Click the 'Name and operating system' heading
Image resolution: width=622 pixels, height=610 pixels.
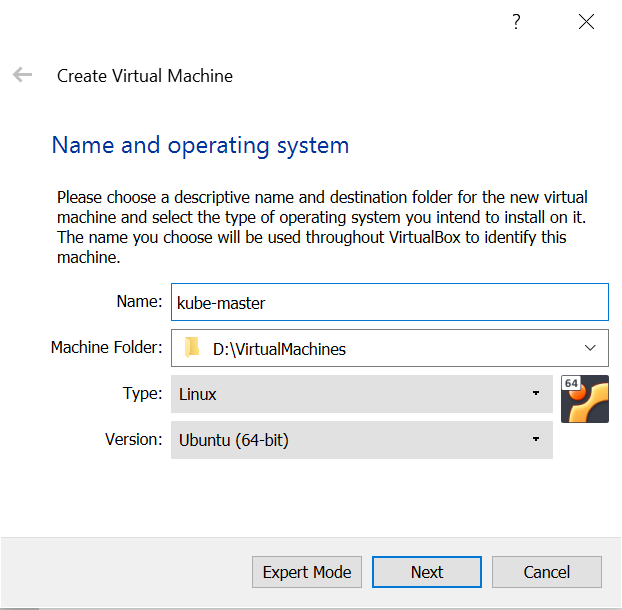point(200,146)
